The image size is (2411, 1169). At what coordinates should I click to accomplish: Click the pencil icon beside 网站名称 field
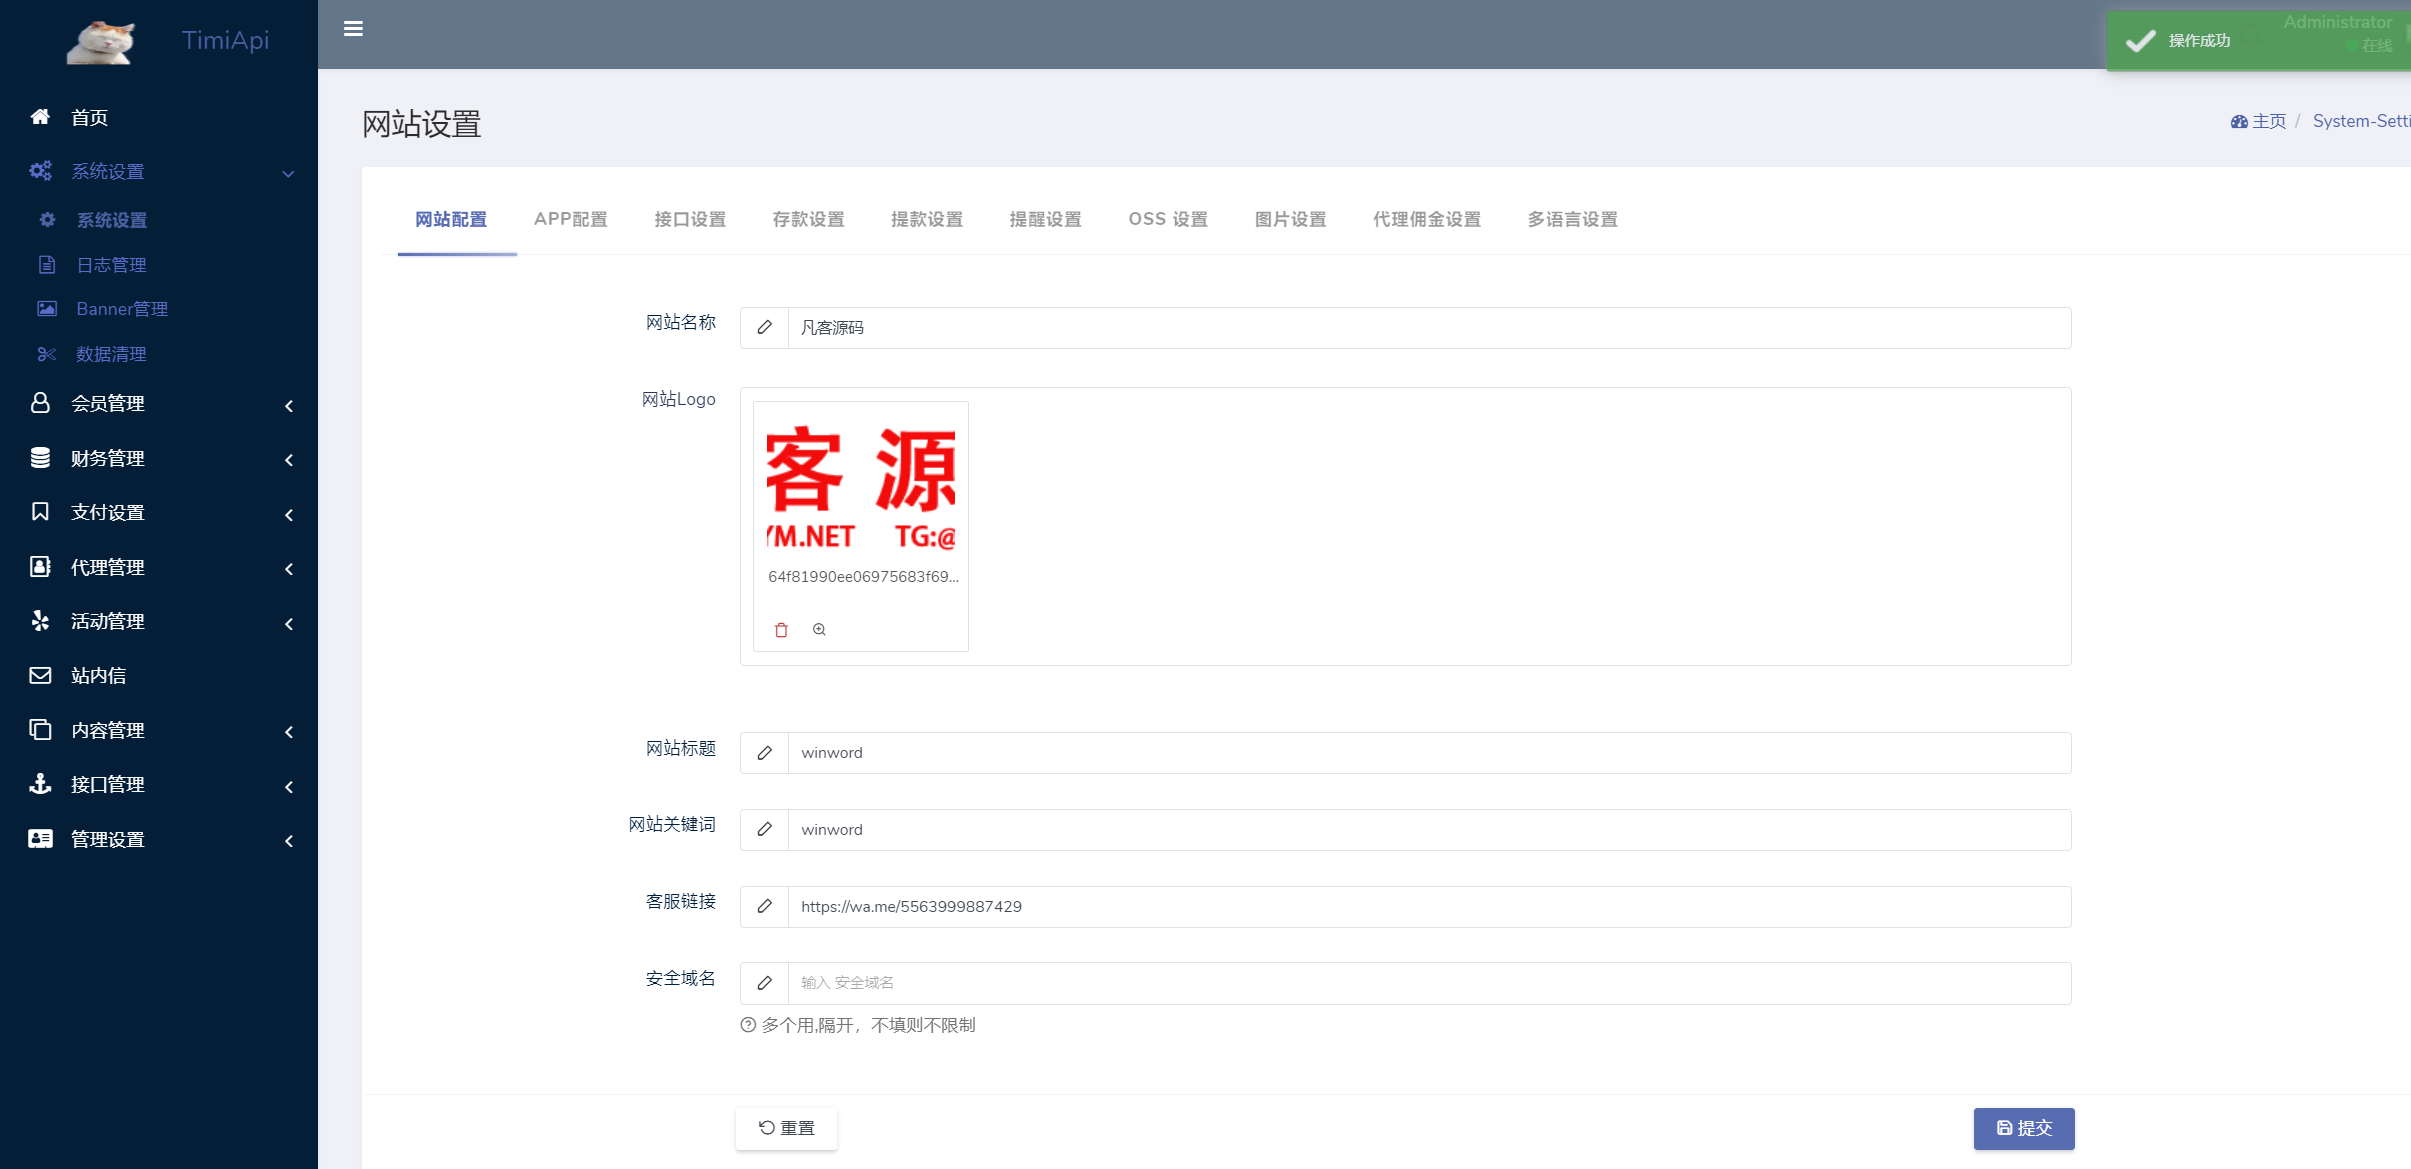(764, 327)
